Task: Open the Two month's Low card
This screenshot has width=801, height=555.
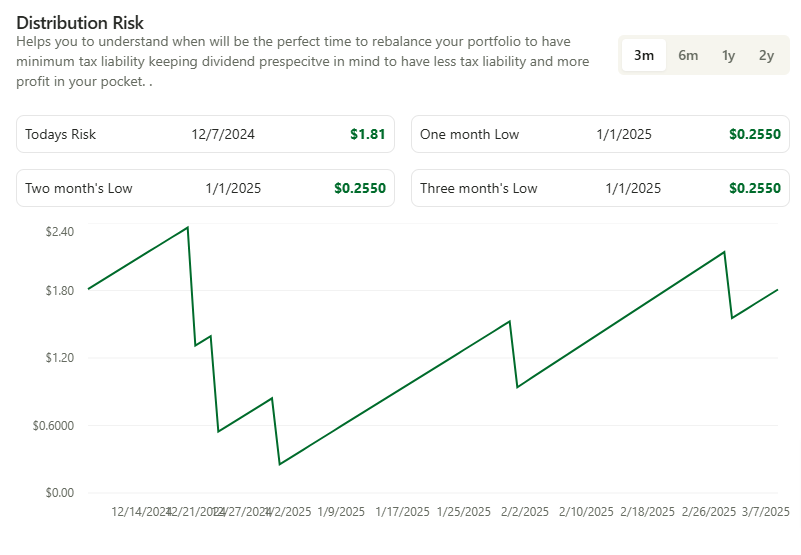Action: [205, 188]
